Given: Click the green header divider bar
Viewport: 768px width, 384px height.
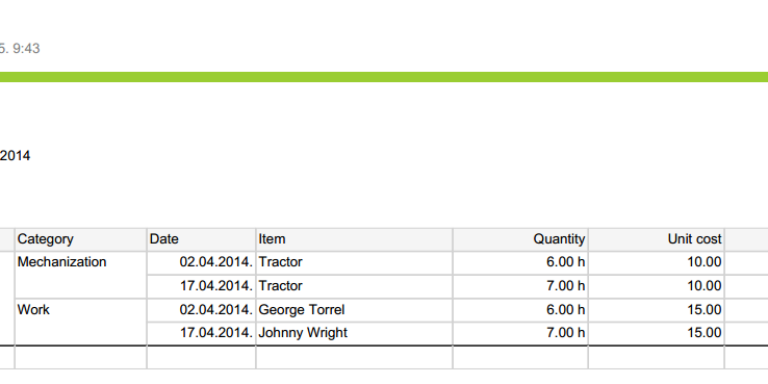Looking at the screenshot, I should coord(384,77).
